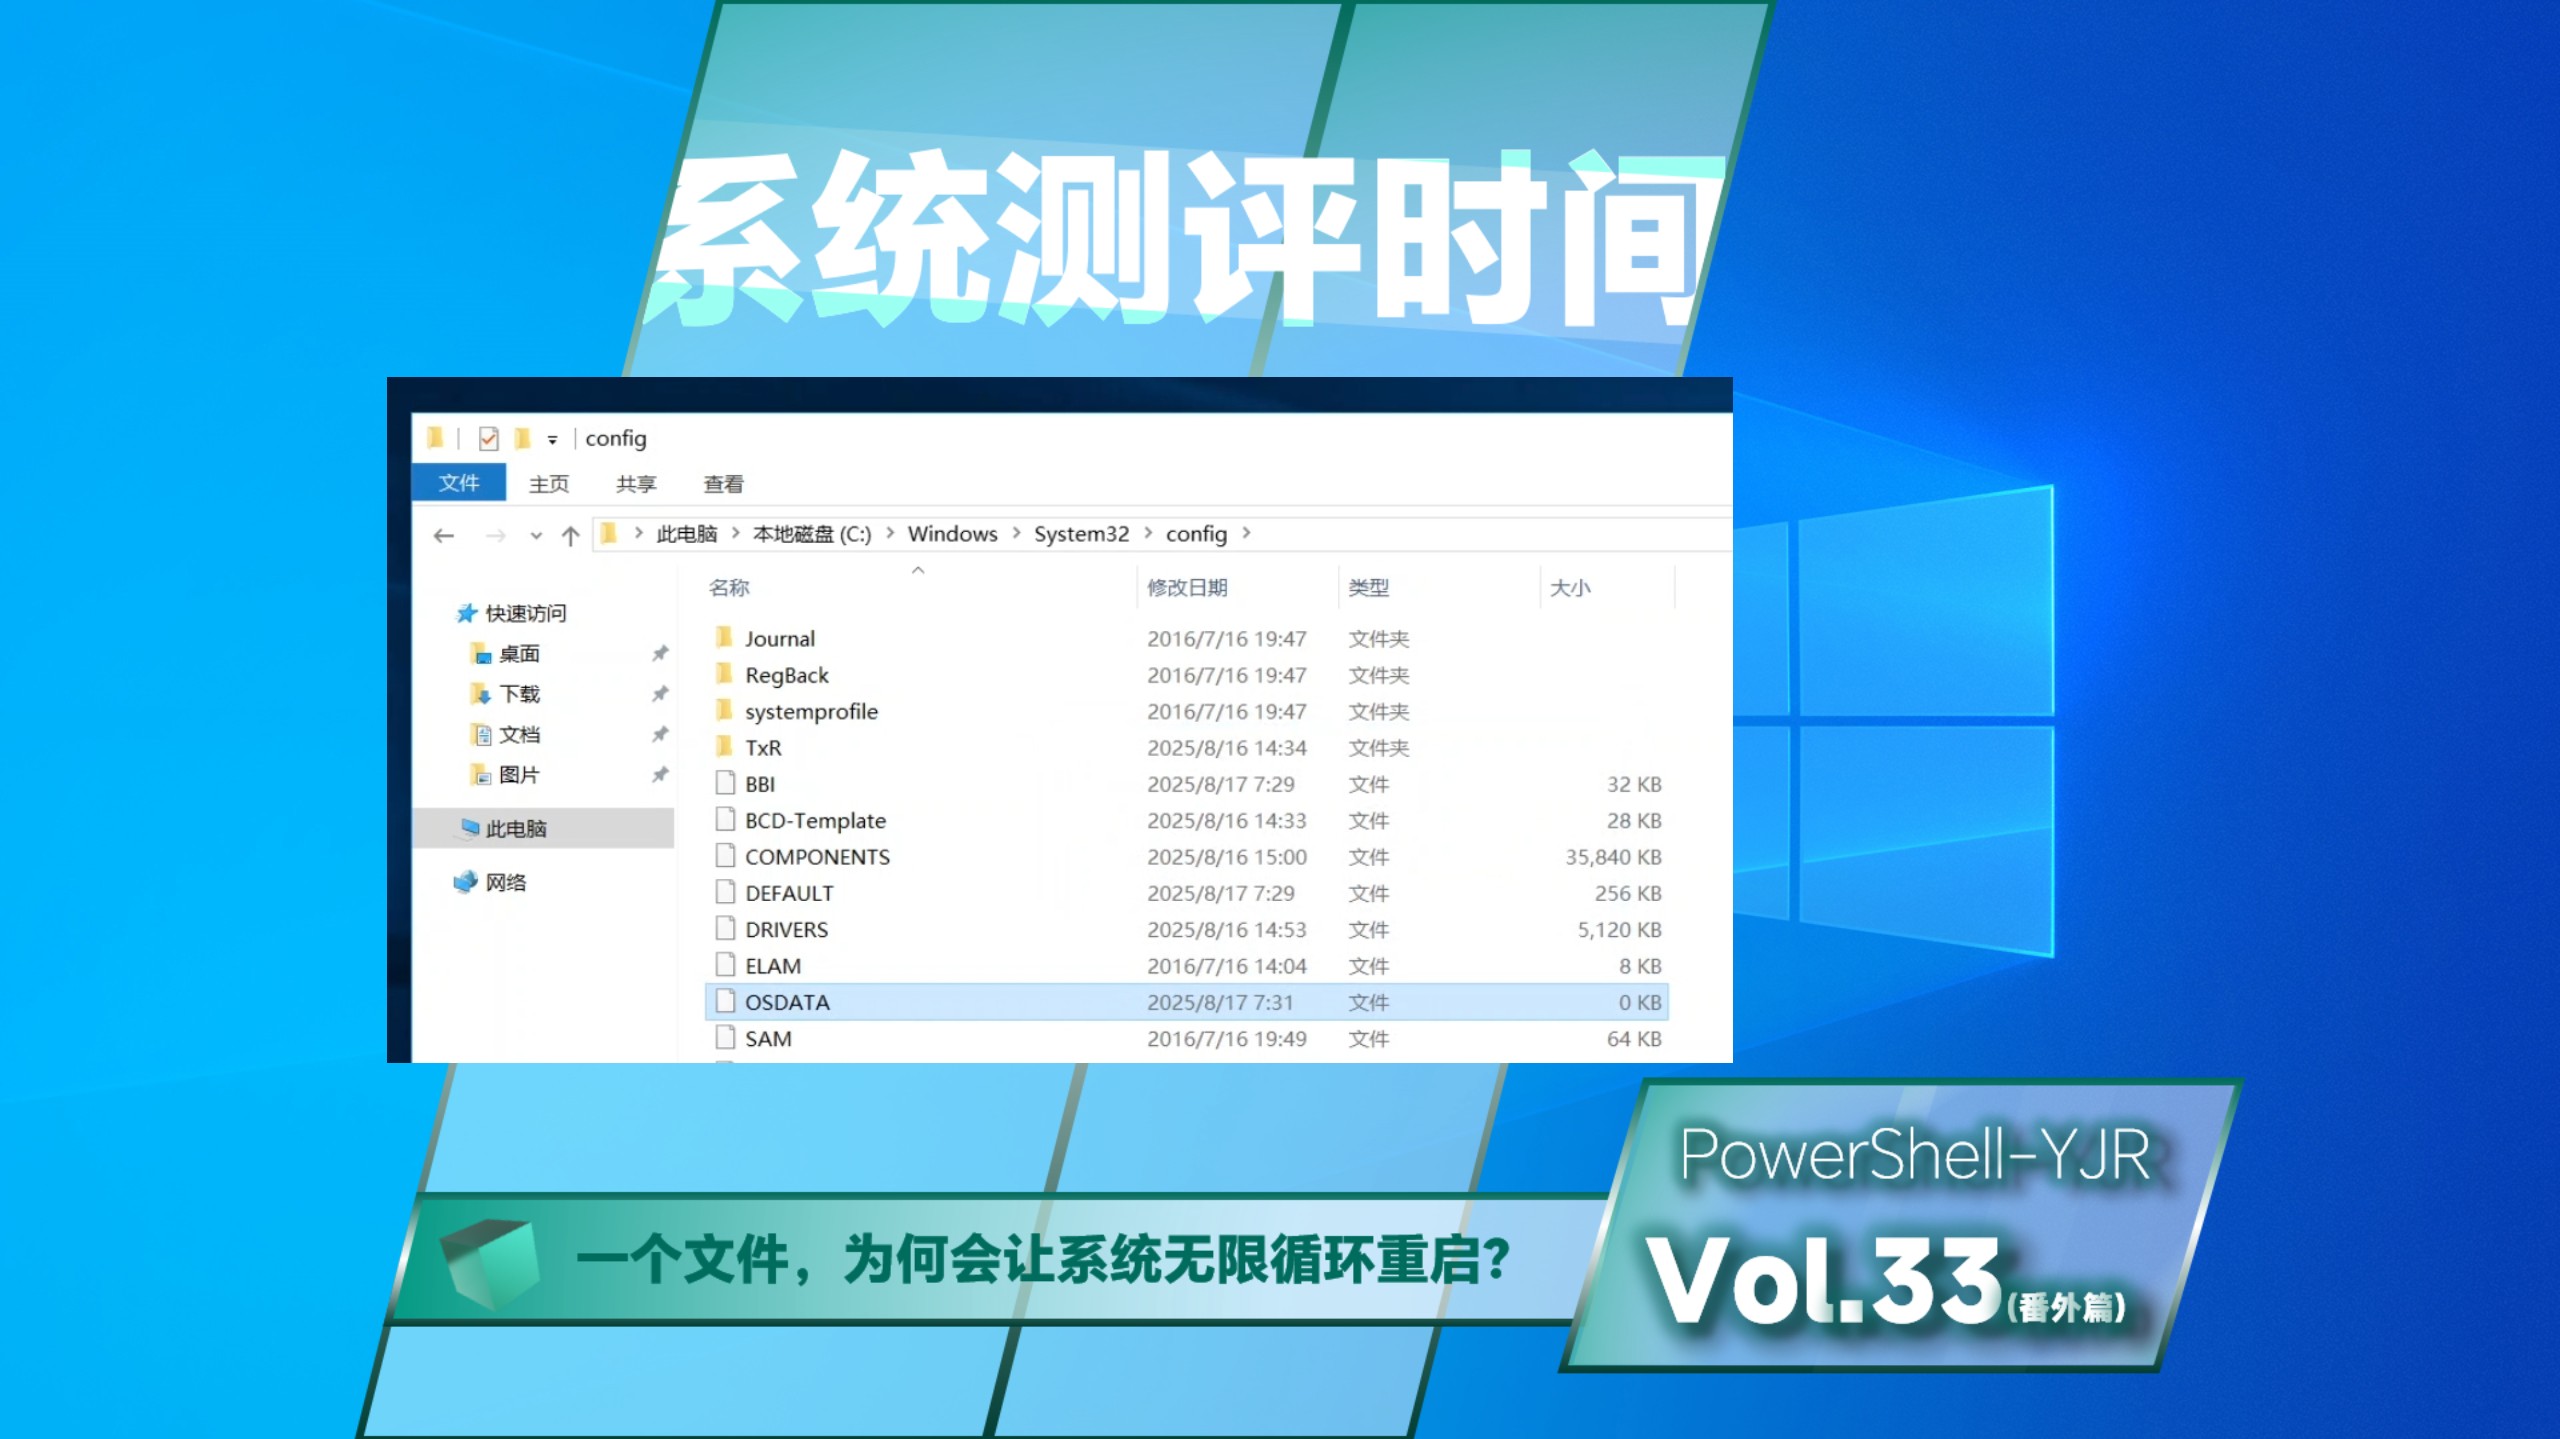Click the TxR folder icon
2560x1439 pixels.
(x=725, y=747)
